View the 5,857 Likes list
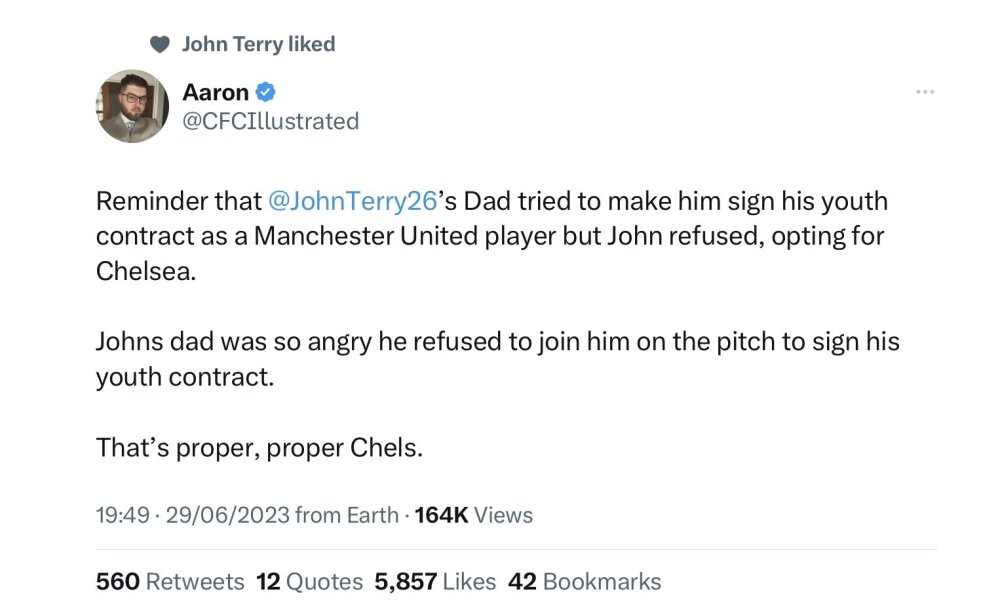This screenshot has width=1000, height=604. pyautogui.click(x=435, y=582)
